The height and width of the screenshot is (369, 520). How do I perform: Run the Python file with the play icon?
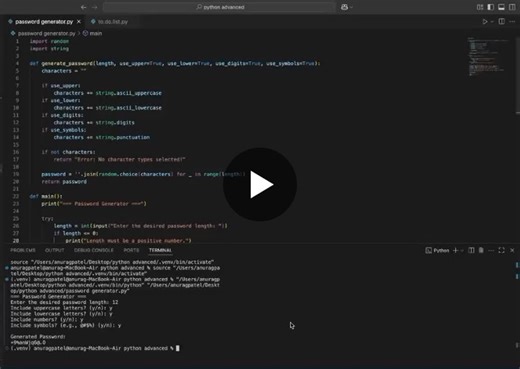(485, 22)
